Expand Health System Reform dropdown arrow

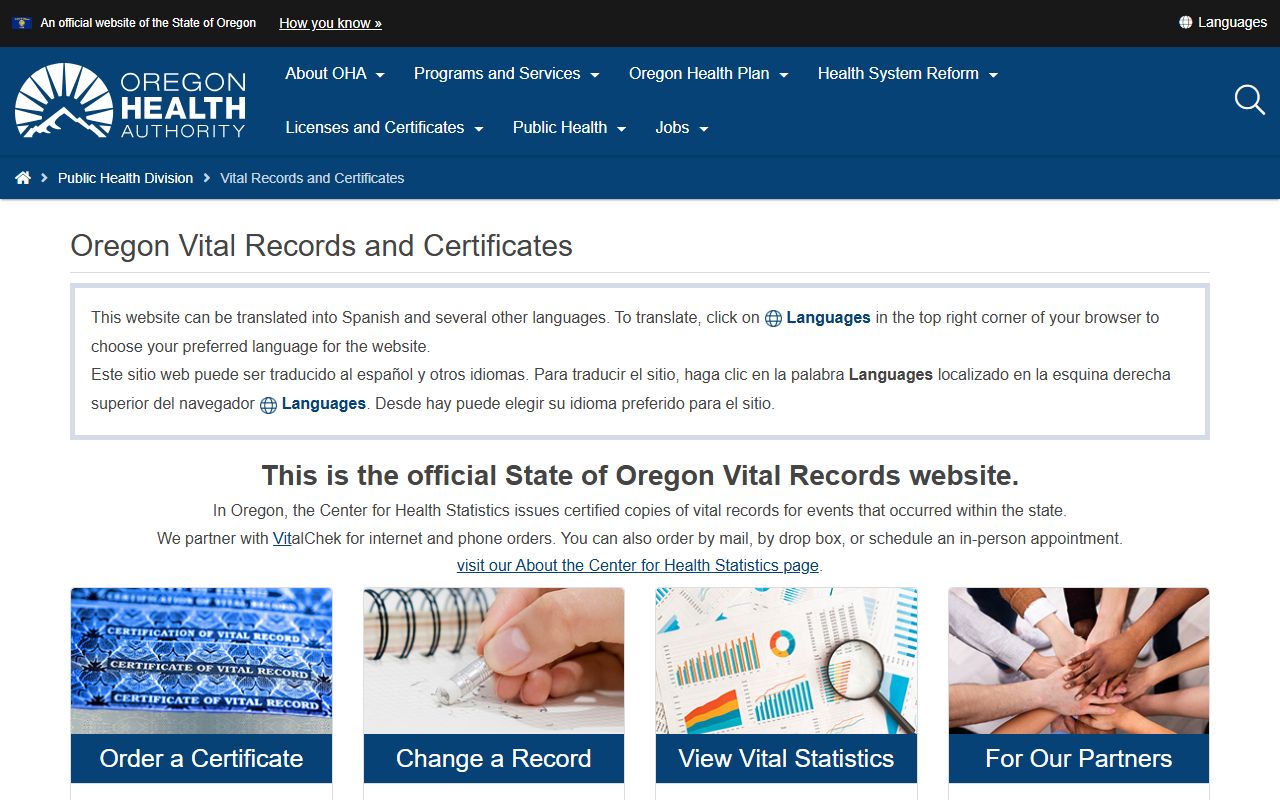pyautogui.click(x=993, y=75)
